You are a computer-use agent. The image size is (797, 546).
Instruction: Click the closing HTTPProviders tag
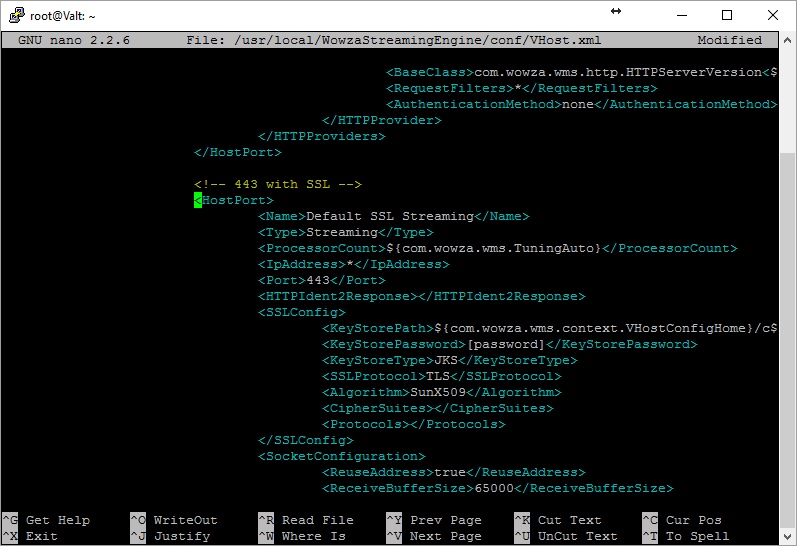point(322,136)
